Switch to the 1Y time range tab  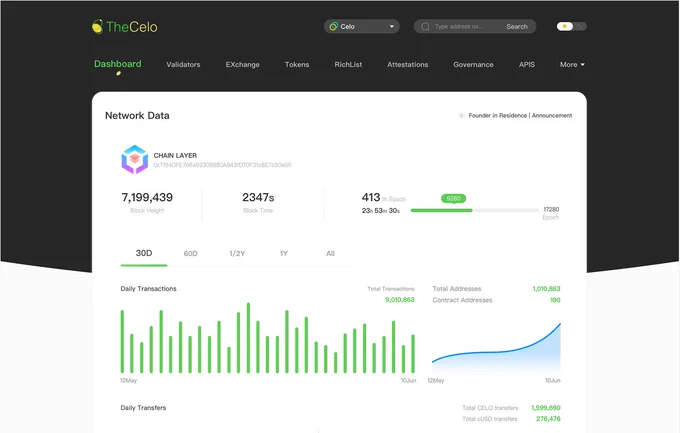click(284, 253)
